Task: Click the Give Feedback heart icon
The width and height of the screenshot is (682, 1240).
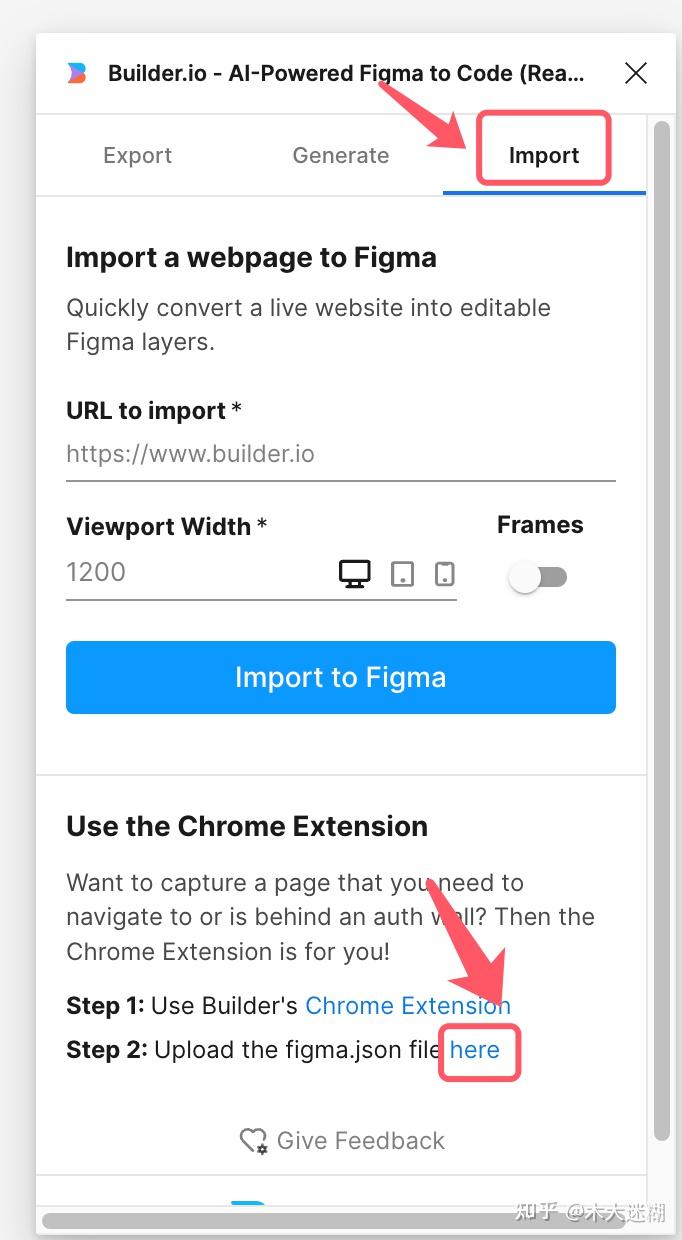Action: coord(253,1141)
